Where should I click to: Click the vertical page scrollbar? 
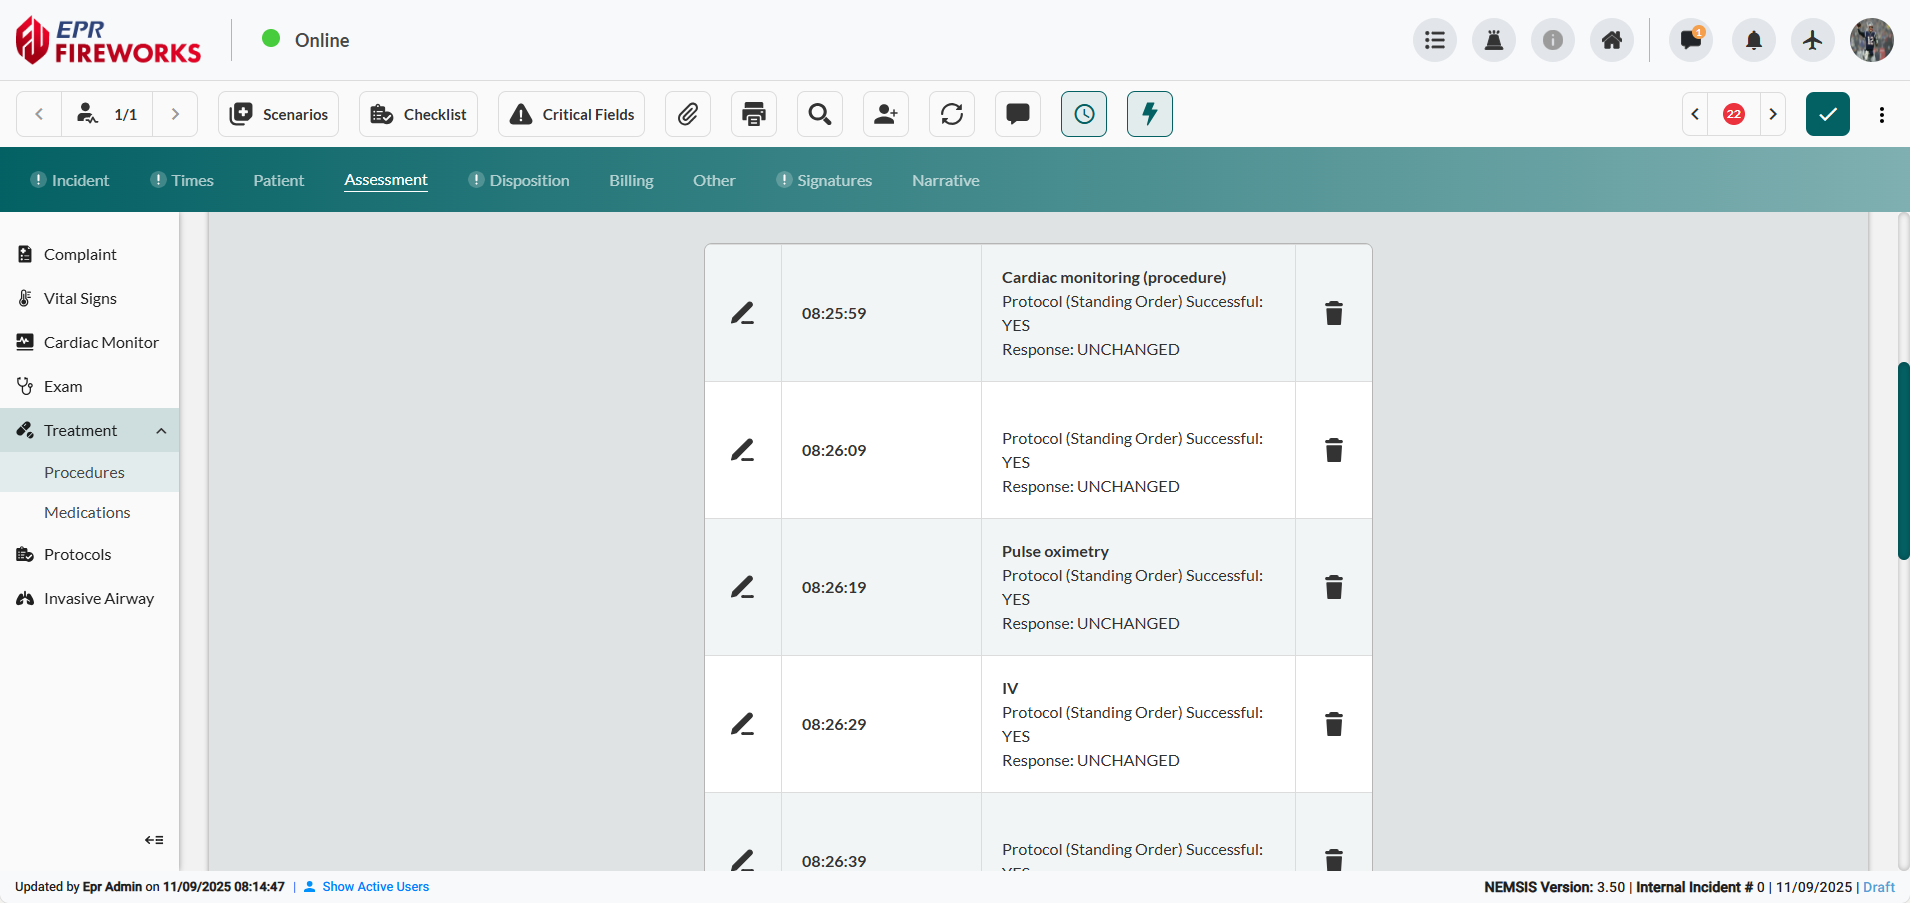(x=1903, y=460)
